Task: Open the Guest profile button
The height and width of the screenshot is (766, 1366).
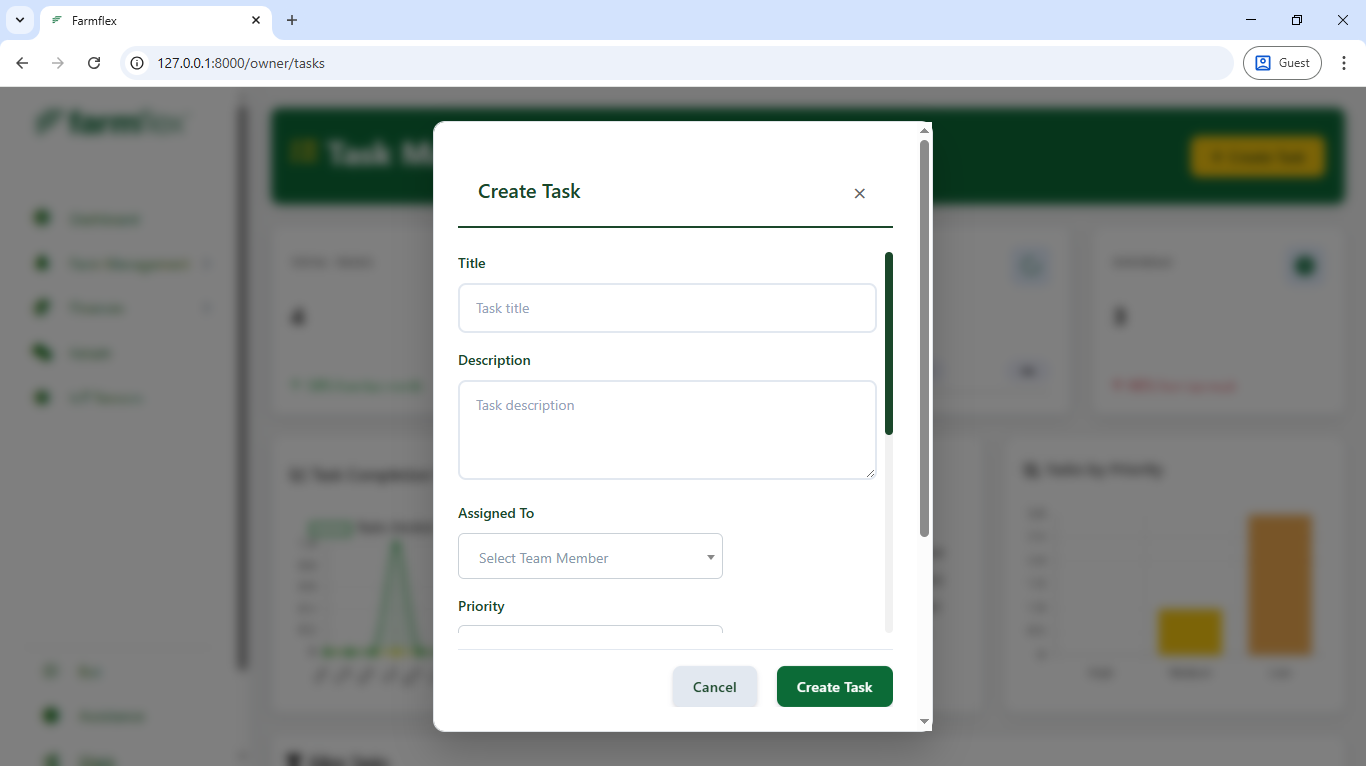Action: tap(1282, 63)
